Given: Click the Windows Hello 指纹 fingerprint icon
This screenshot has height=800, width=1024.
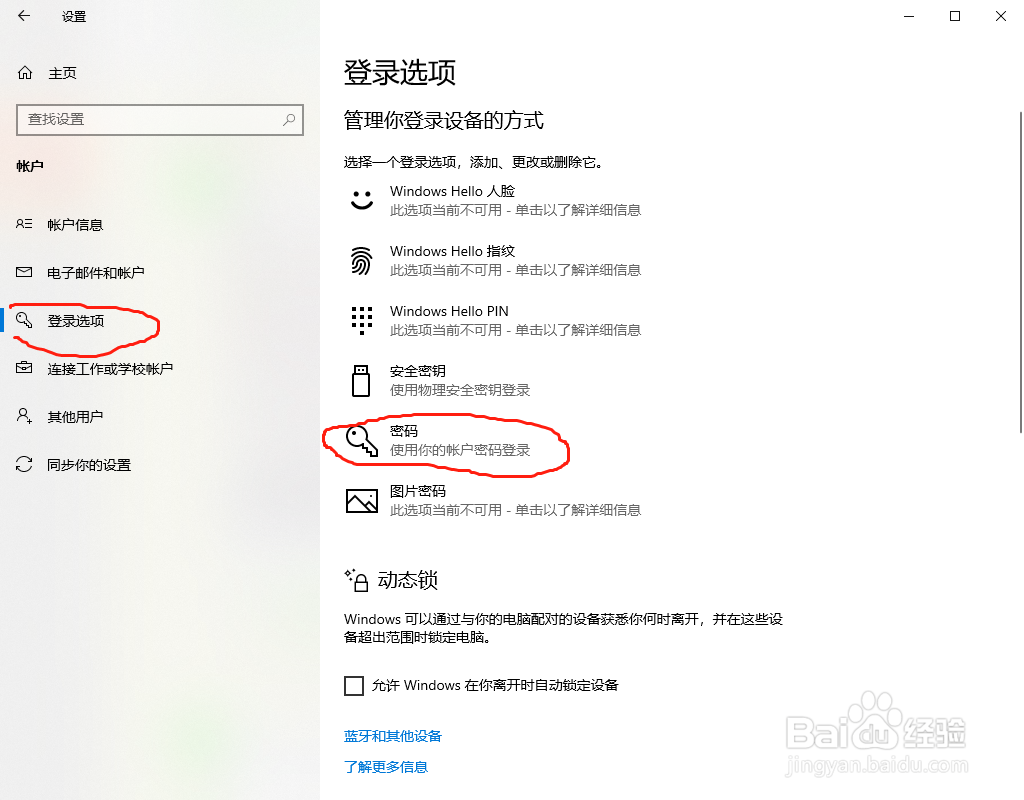Looking at the screenshot, I should tap(362, 261).
